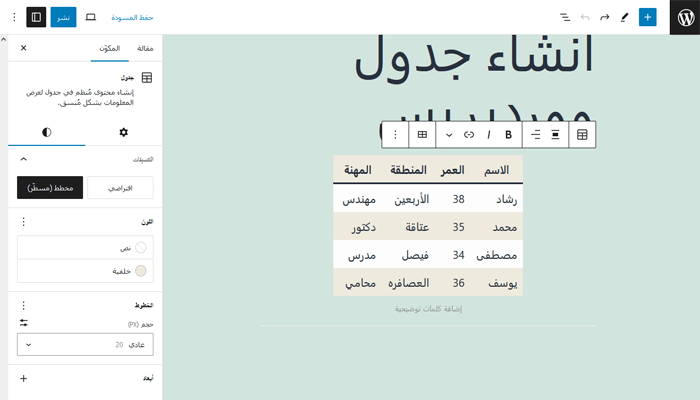Select the افتراضي default table style
The height and width of the screenshot is (400, 700).
[120, 187]
